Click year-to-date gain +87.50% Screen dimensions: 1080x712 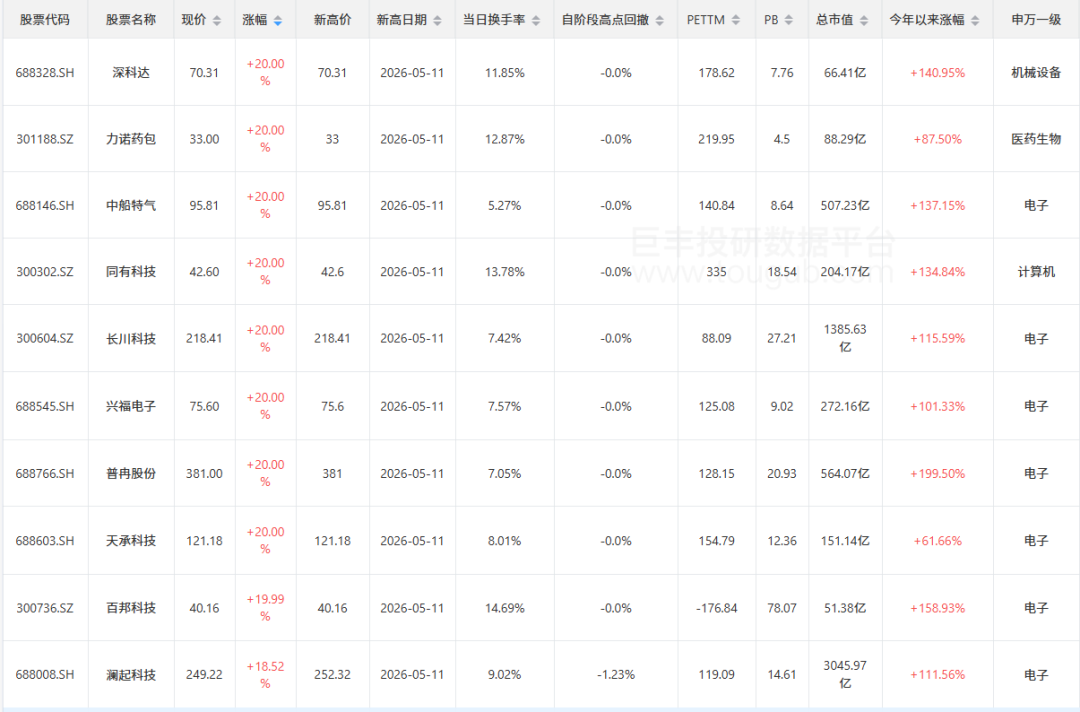[x=937, y=139]
